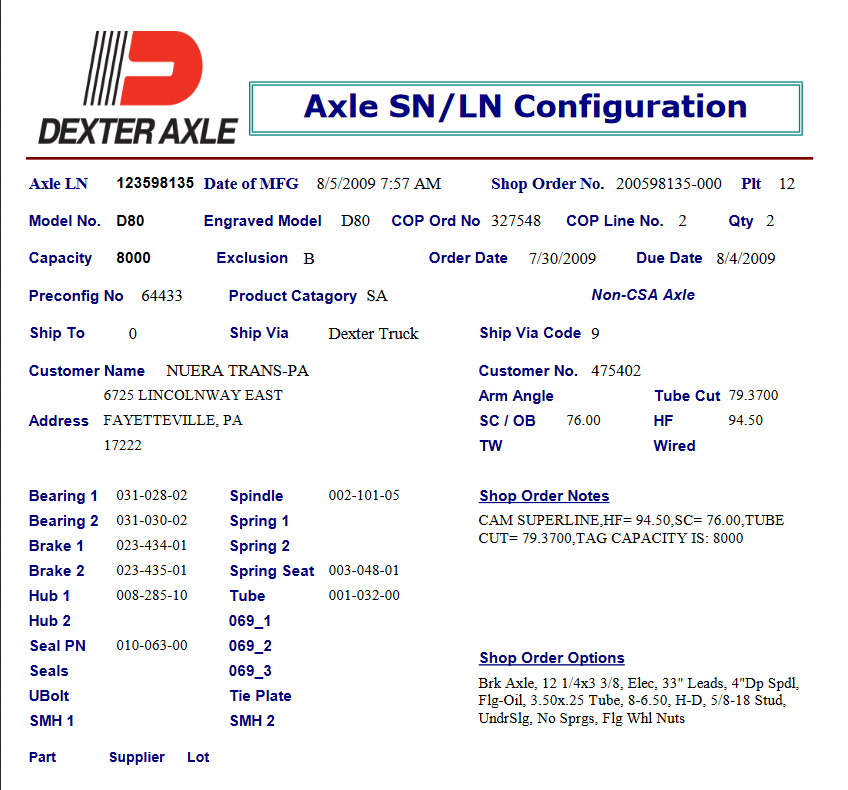Click the Brk Axle options description text
Viewport: 848px width, 790px height.
pyautogui.click(x=639, y=700)
